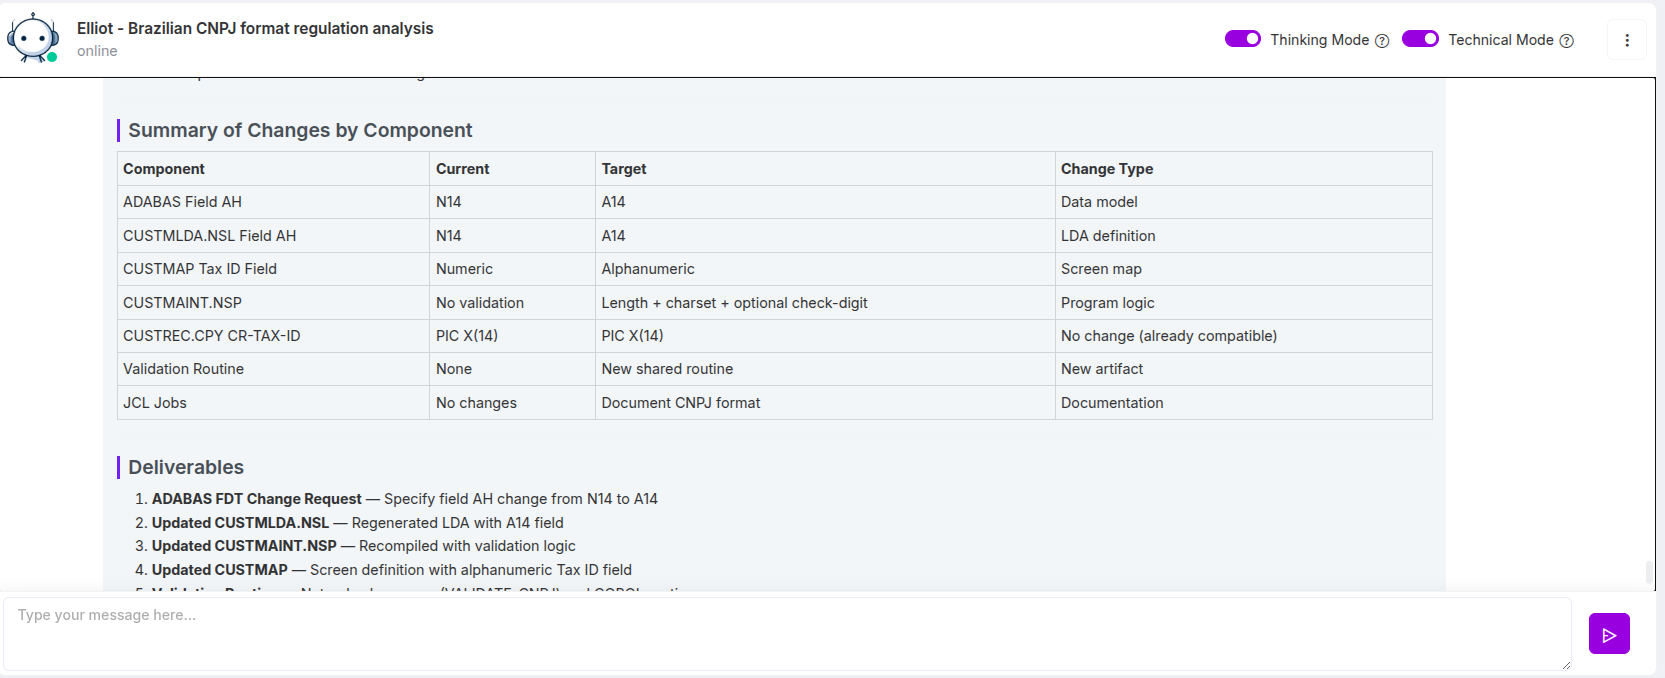Click the chat title about CNPJ analysis
Screen dimensions: 1665x678
click(x=255, y=29)
